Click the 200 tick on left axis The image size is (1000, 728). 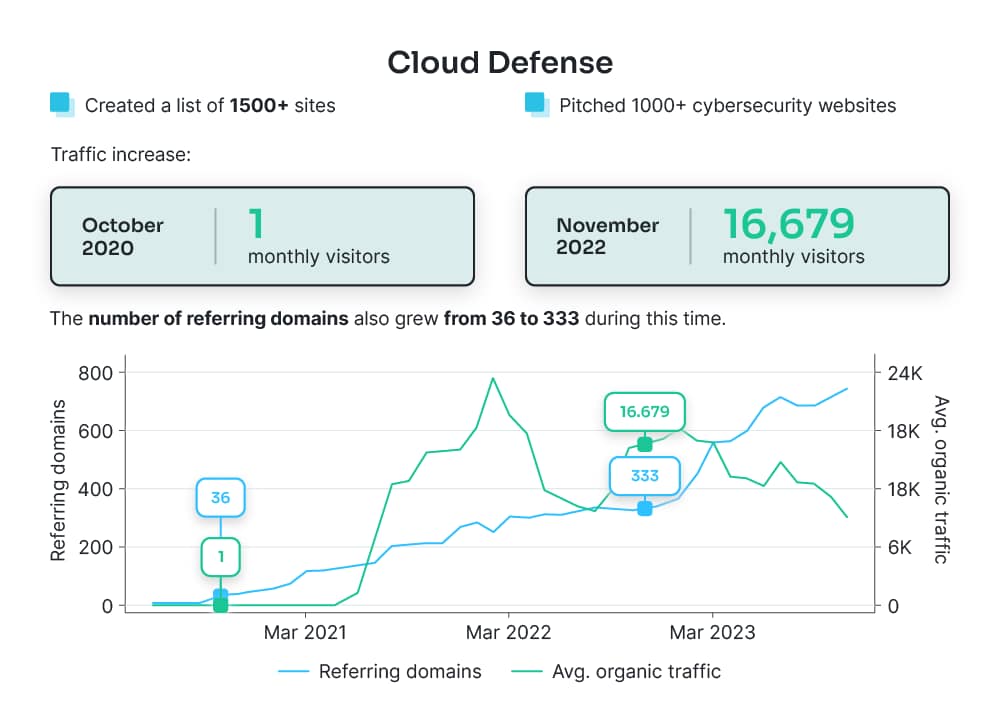pyautogui.click(x=96, y=547)
